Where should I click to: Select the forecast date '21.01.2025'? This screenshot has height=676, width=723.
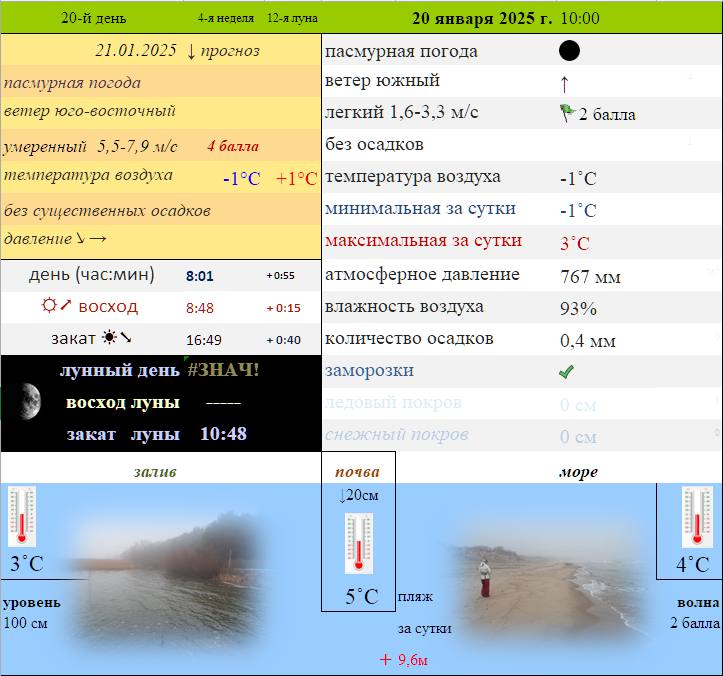click(136, 50)
